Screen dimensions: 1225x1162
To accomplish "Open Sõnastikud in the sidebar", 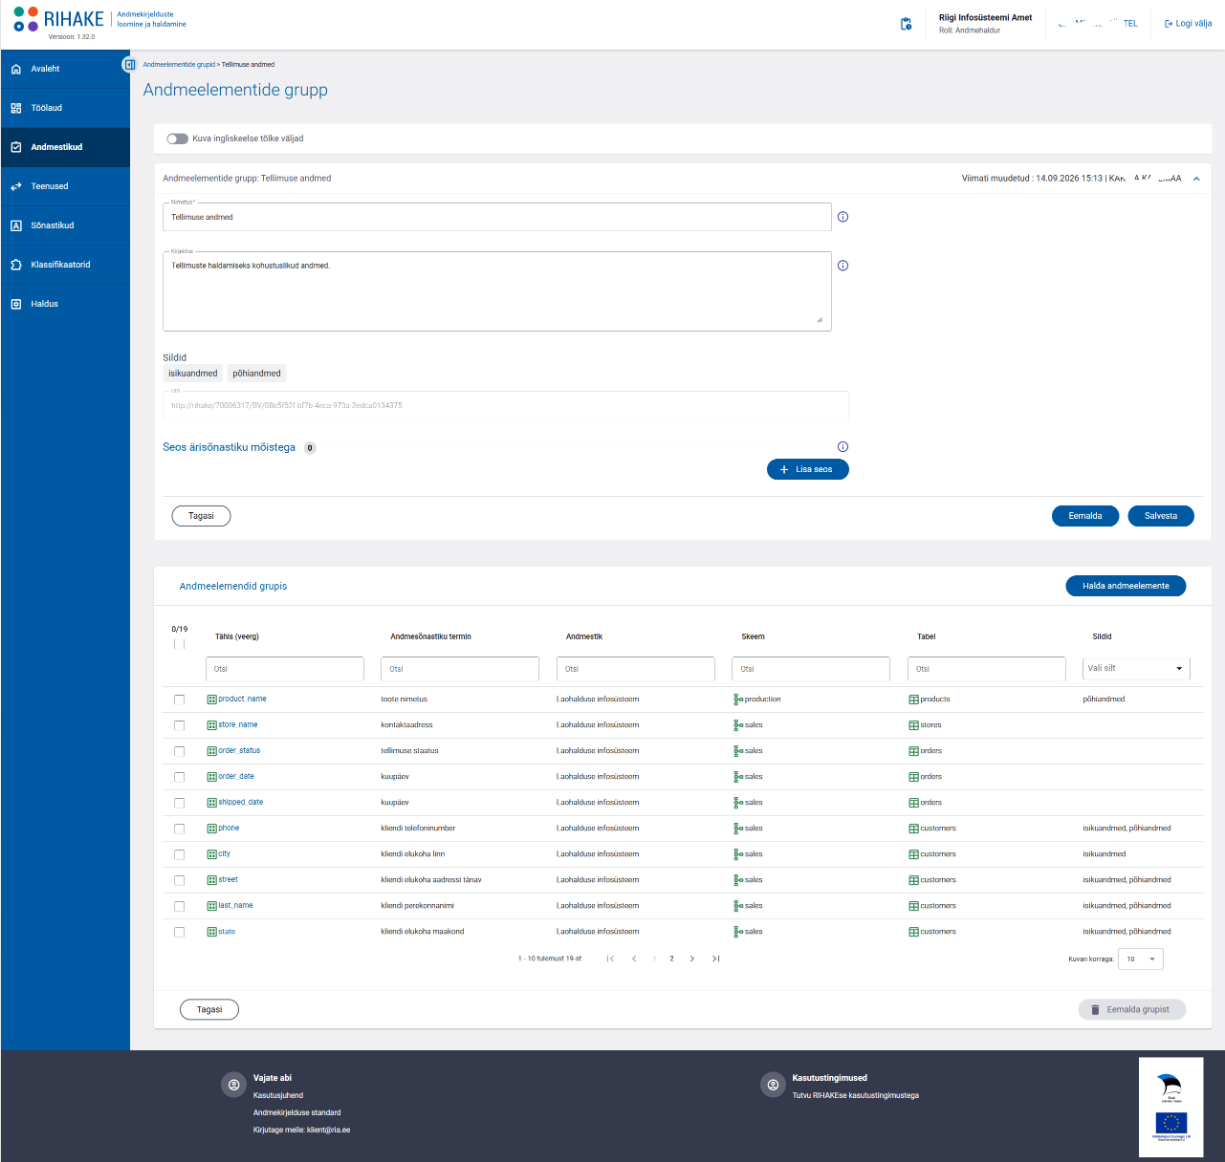I will tap(65, 226).
